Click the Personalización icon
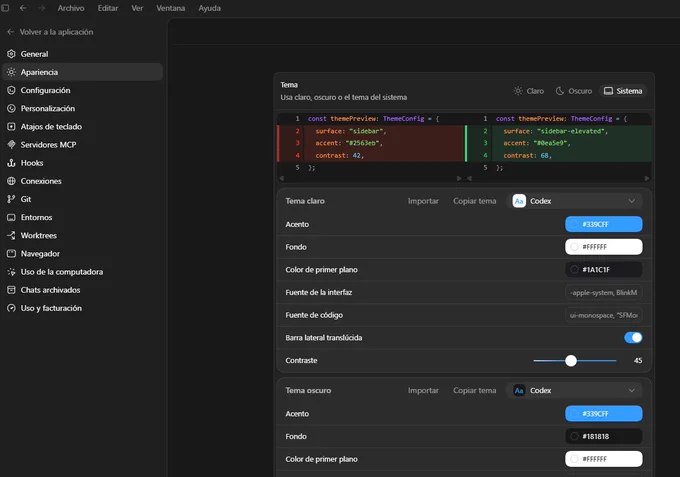This screenshot has height=477, width=680. click(x=11, y=108)
